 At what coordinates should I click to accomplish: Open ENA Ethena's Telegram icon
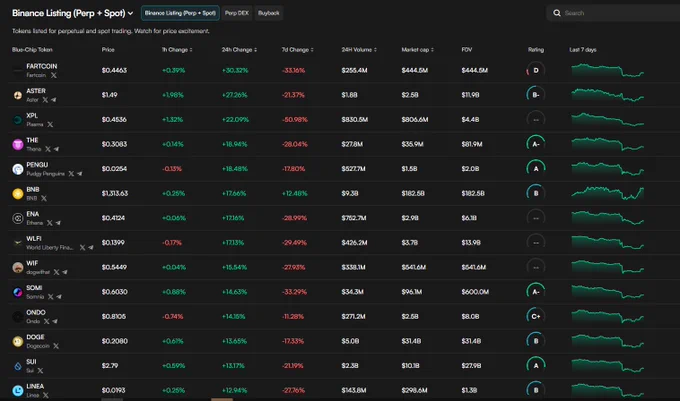point(58,223)
